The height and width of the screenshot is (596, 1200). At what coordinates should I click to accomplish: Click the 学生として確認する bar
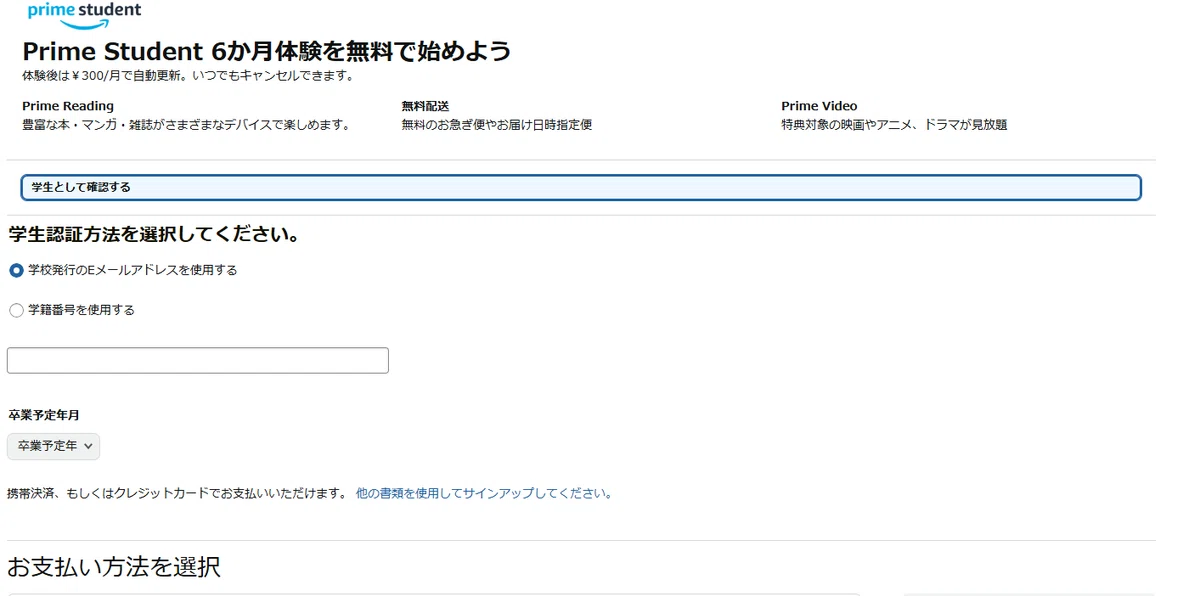tap(581, 187)
